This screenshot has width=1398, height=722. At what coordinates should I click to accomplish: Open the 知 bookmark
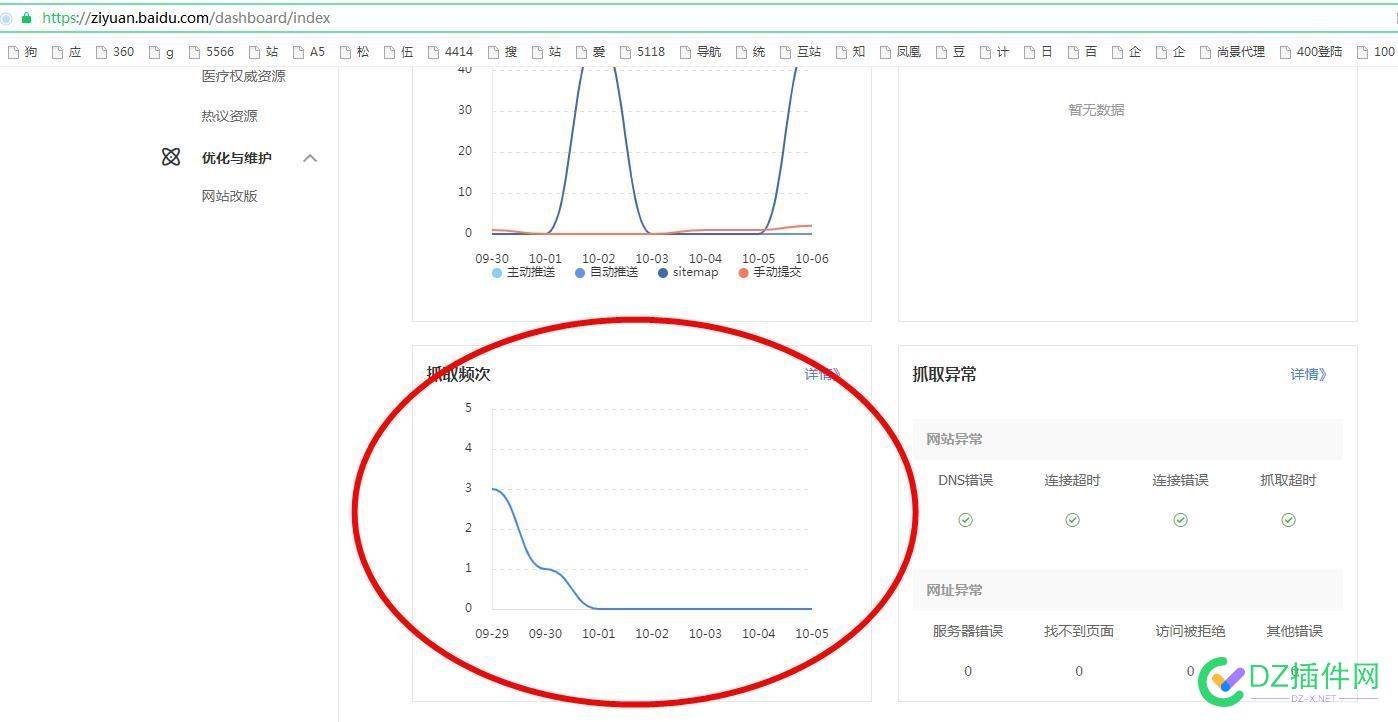(851, 52)
